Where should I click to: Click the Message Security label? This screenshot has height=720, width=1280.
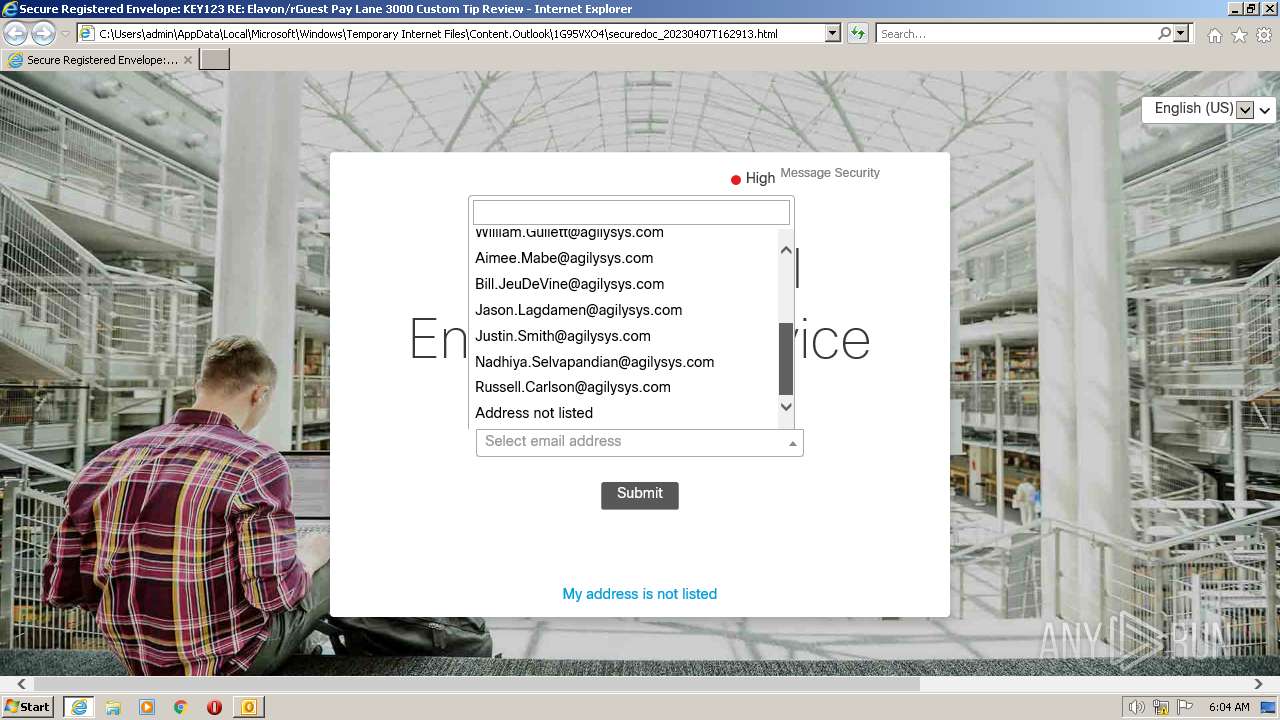[x=830, y=173]
